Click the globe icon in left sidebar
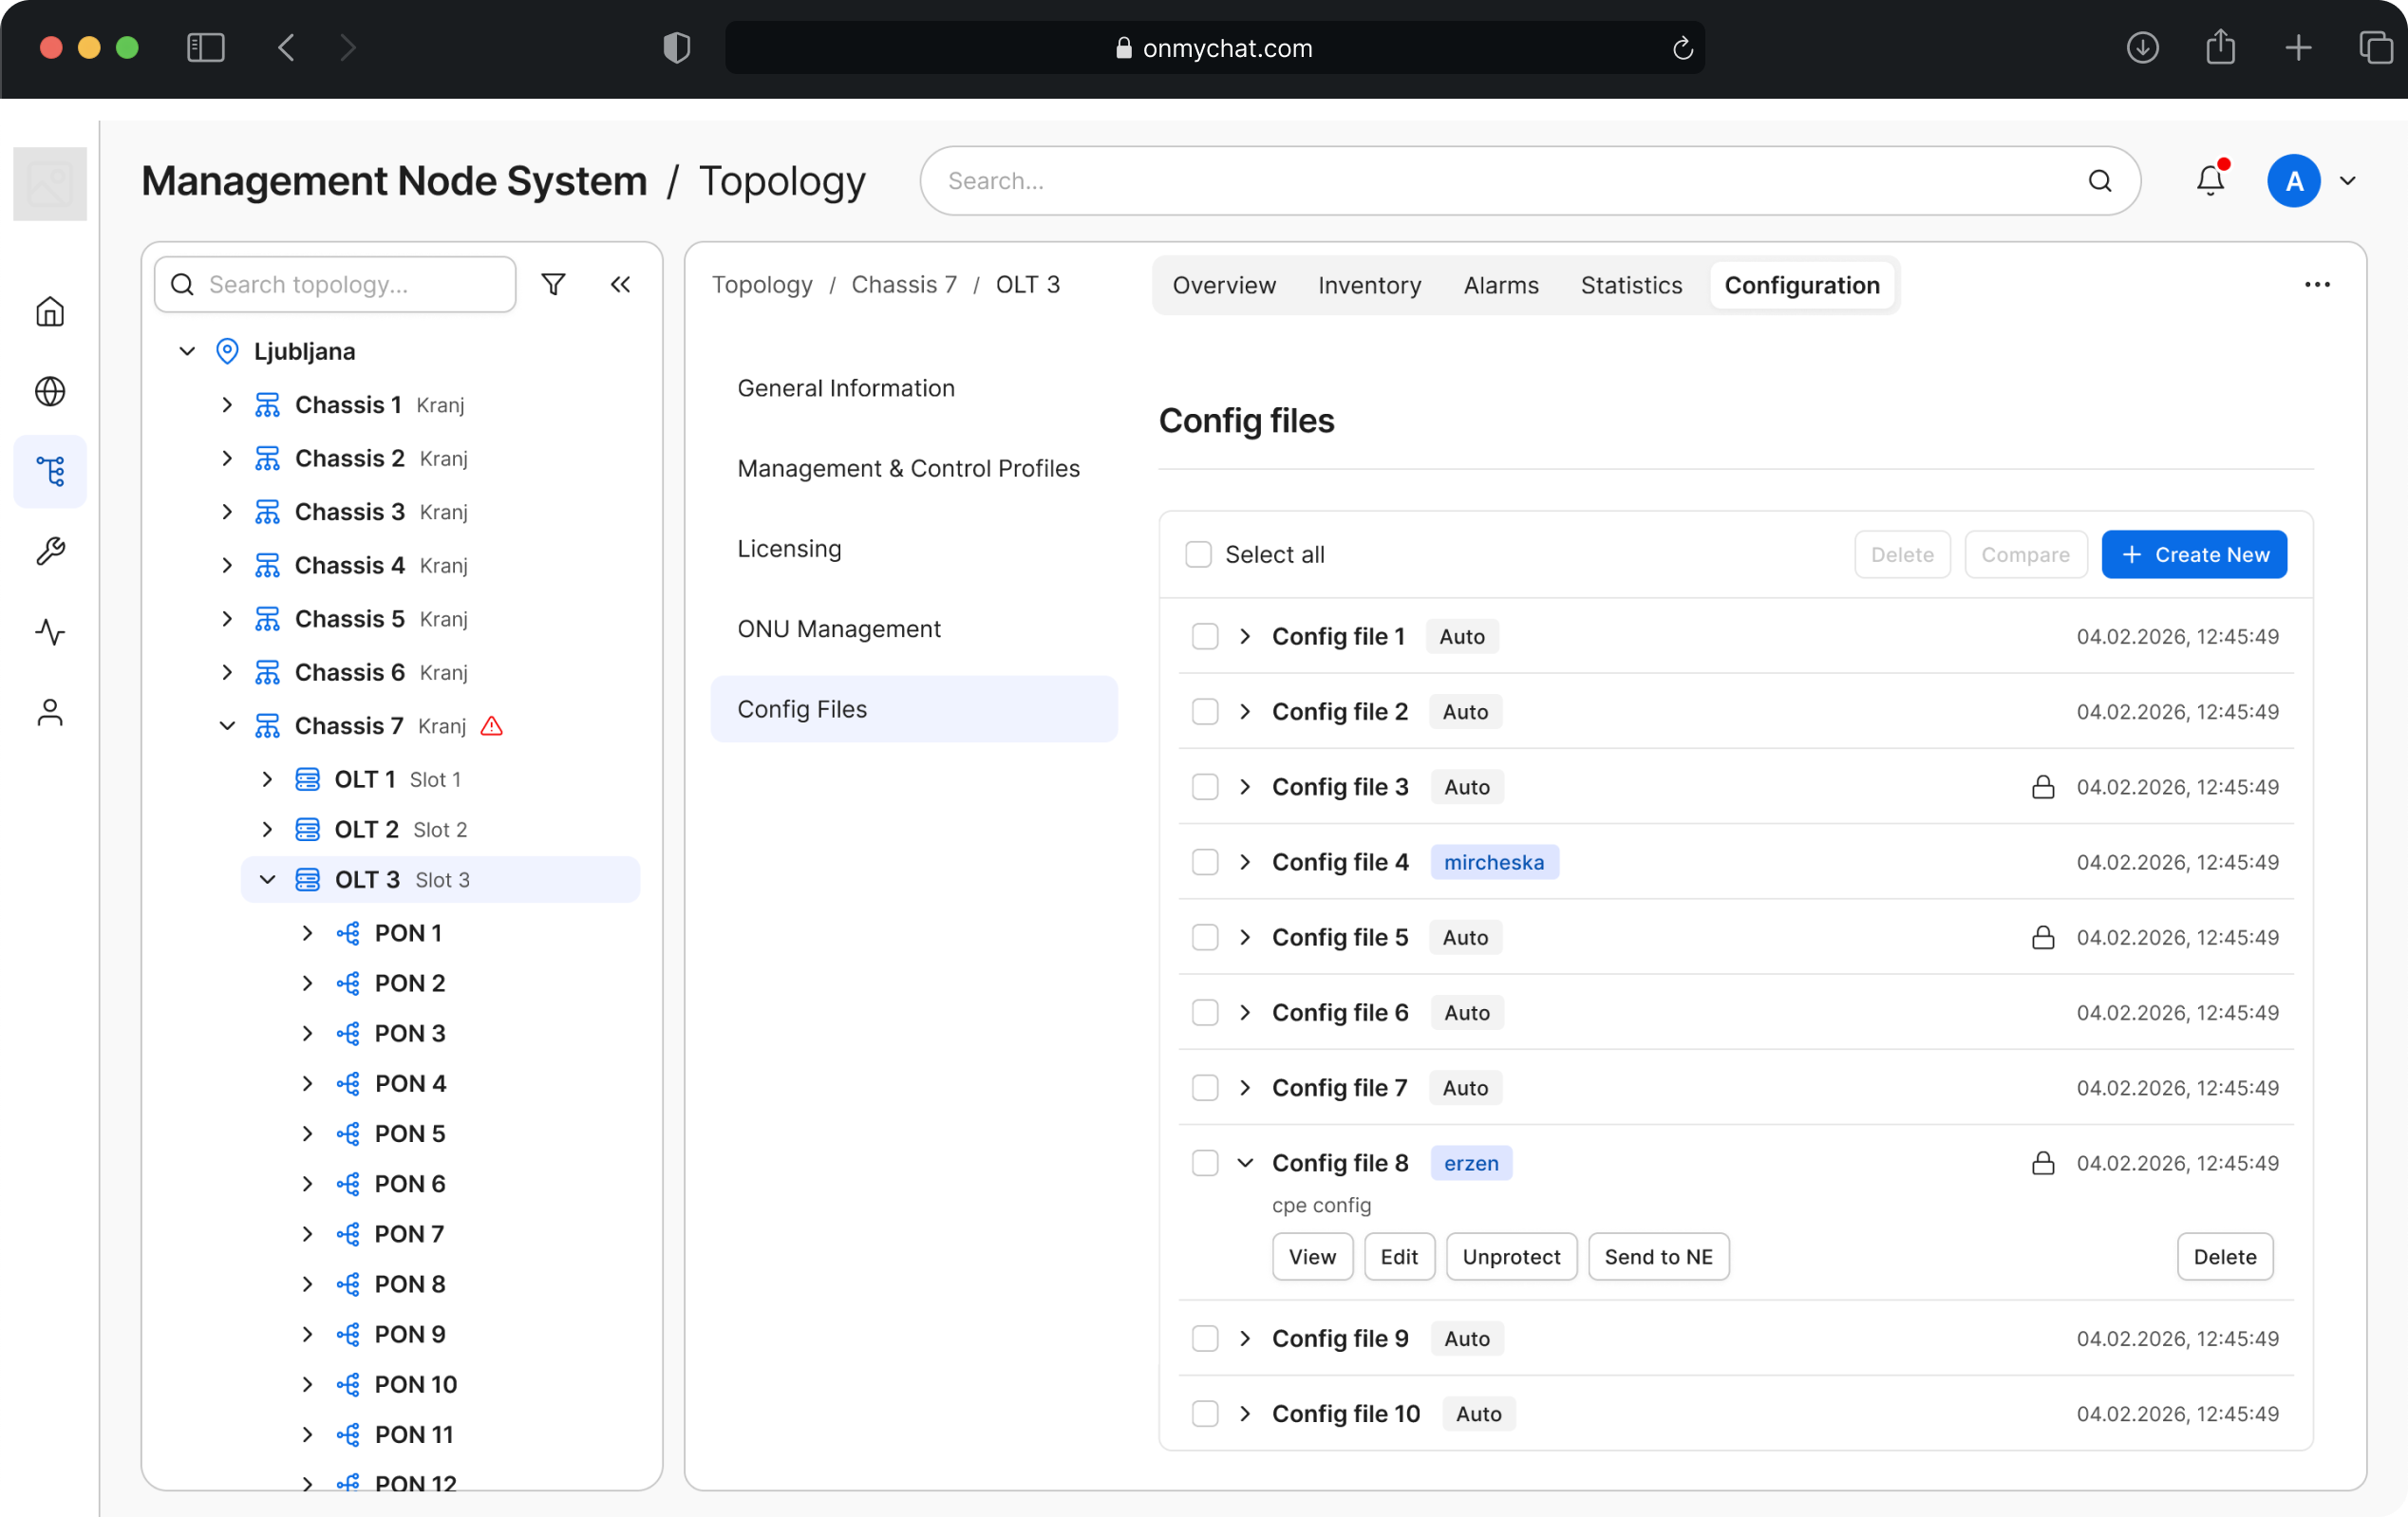Screen dimensions: 2408x1517 (50, 391)
